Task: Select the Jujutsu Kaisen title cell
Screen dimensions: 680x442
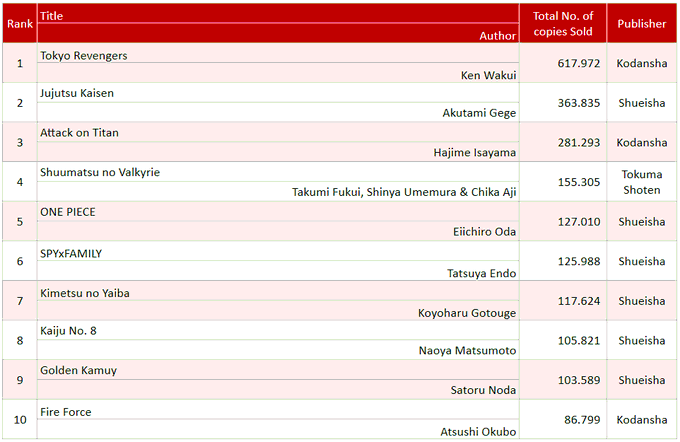Action: tap(278, 93)
